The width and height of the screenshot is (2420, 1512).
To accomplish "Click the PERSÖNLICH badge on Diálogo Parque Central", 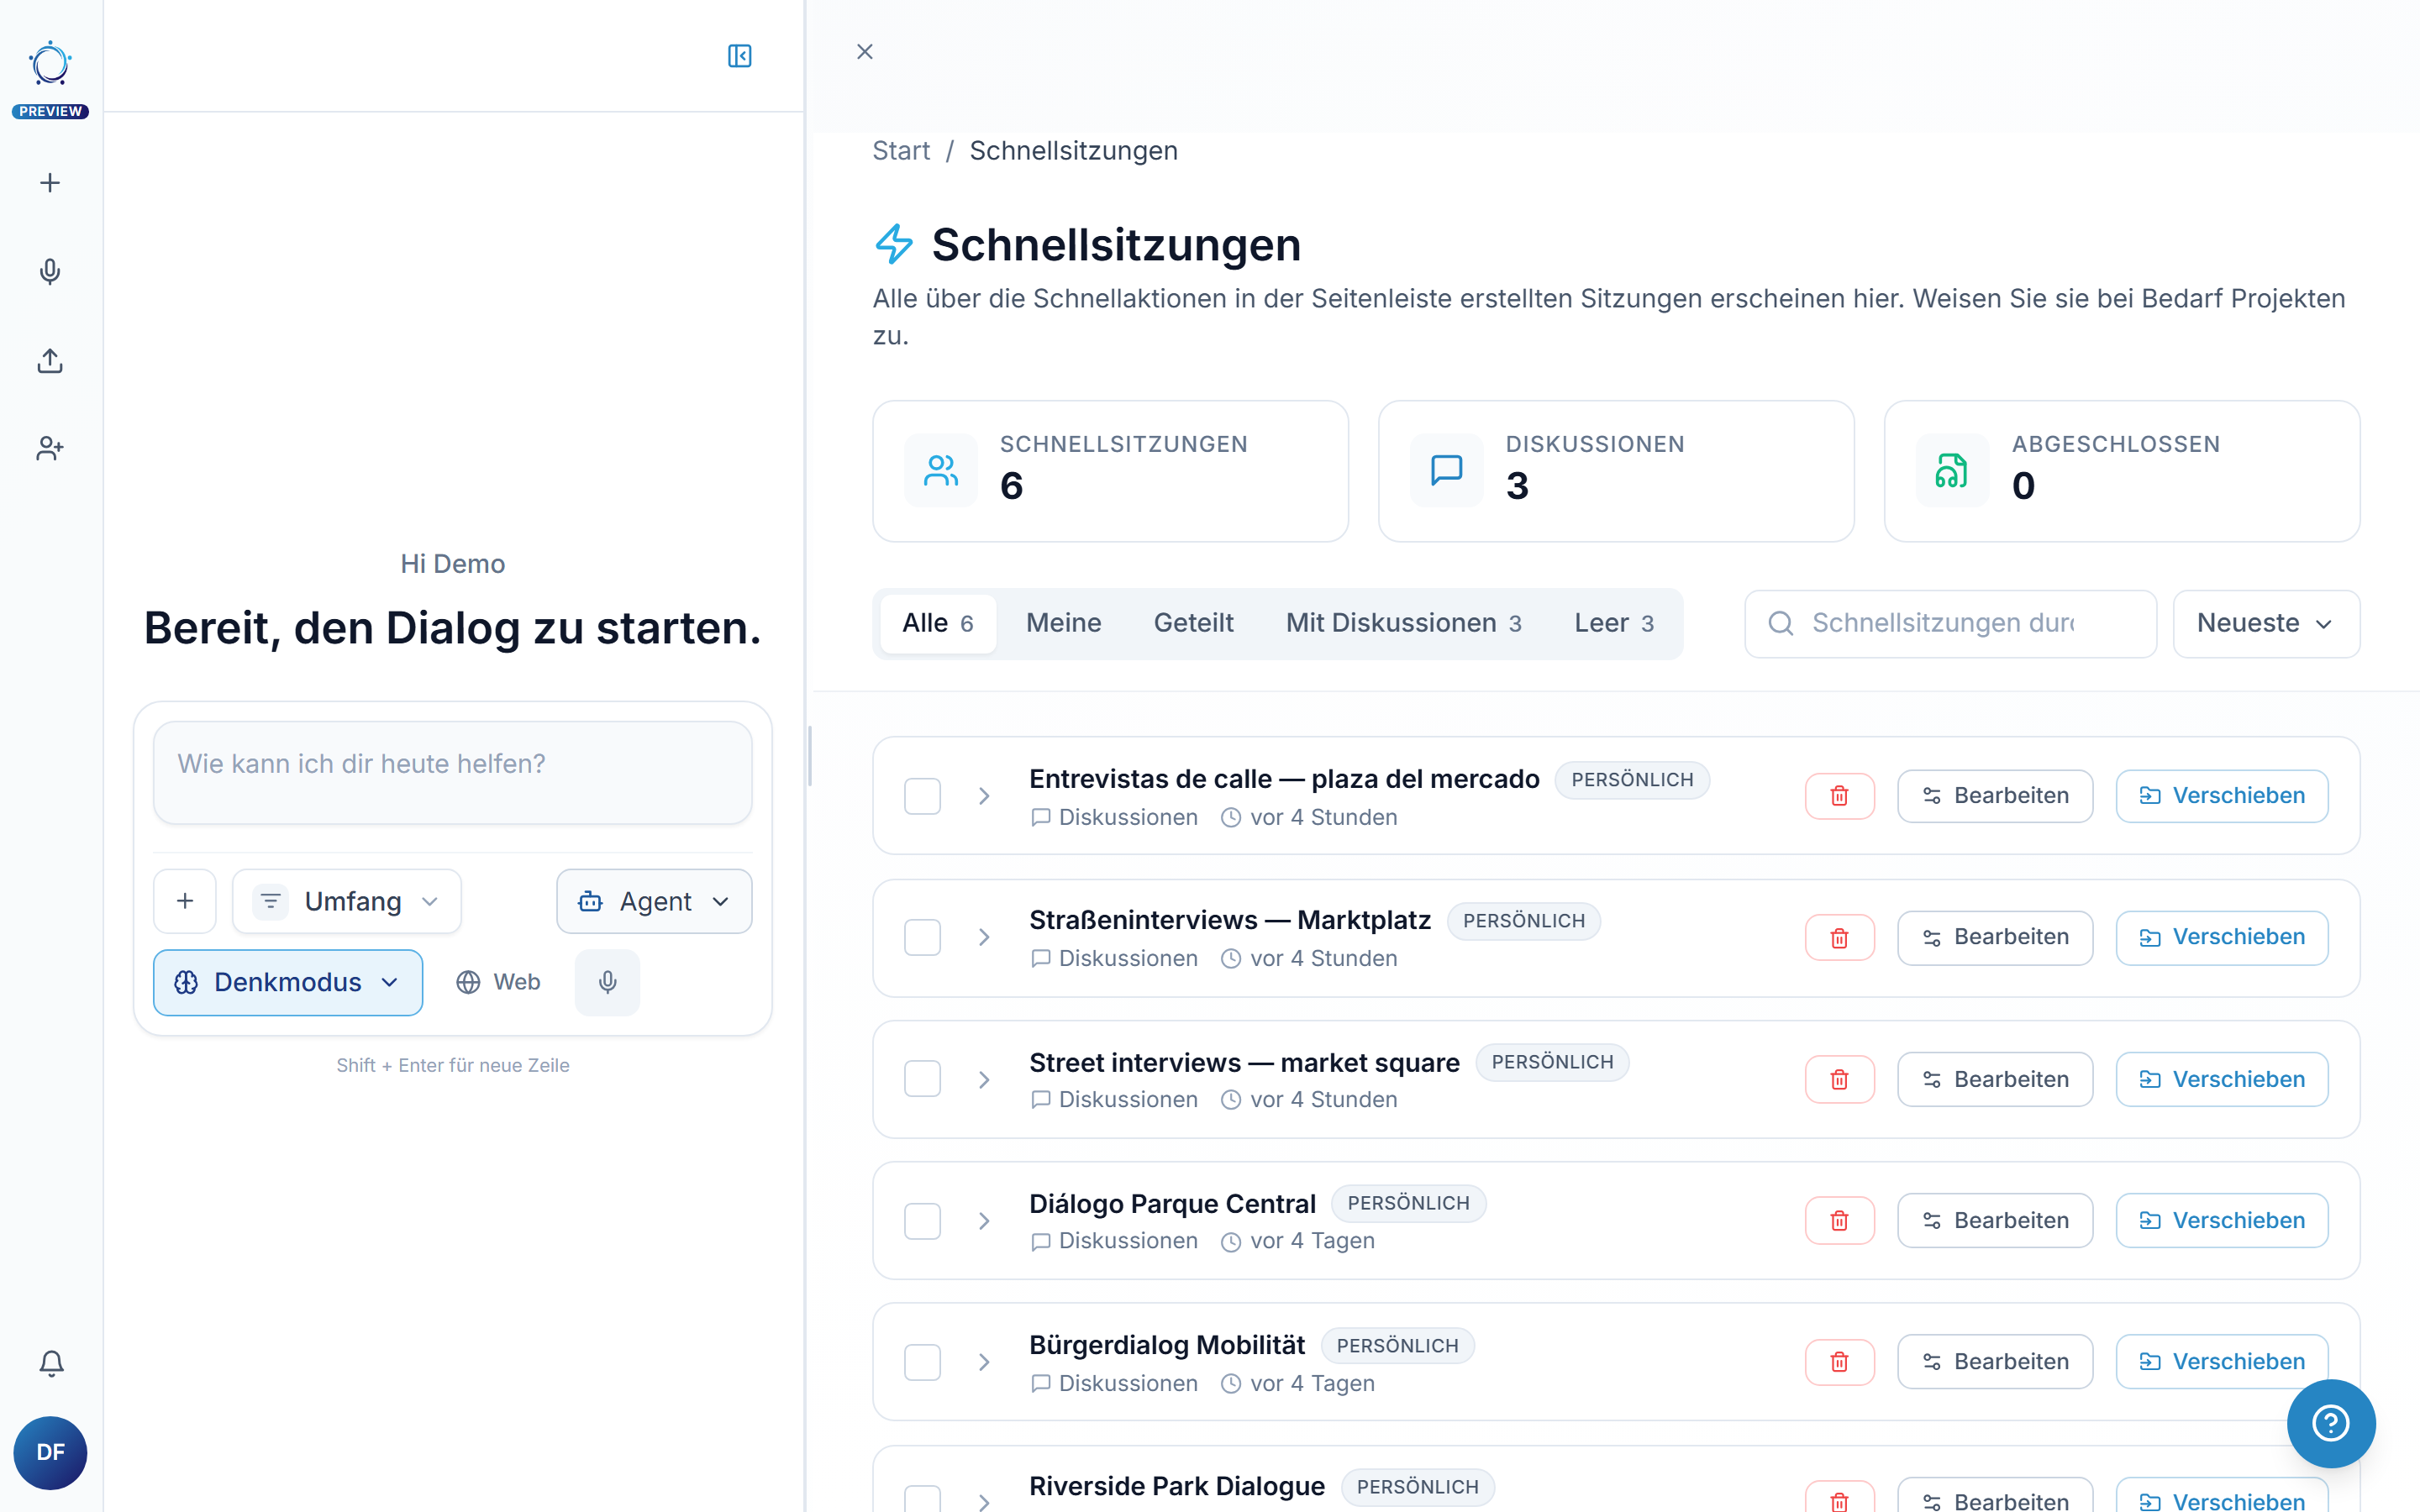I will (x=1408, y=1203).
